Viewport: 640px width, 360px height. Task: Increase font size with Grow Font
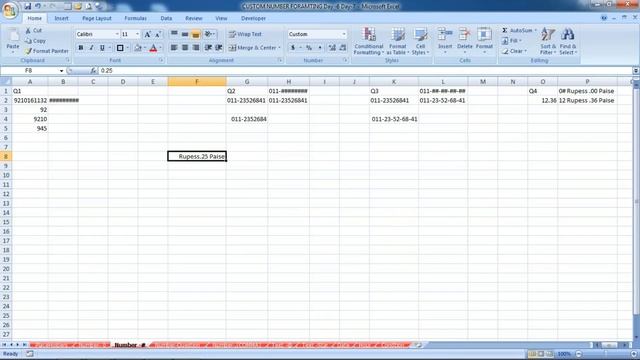point(147,34)
